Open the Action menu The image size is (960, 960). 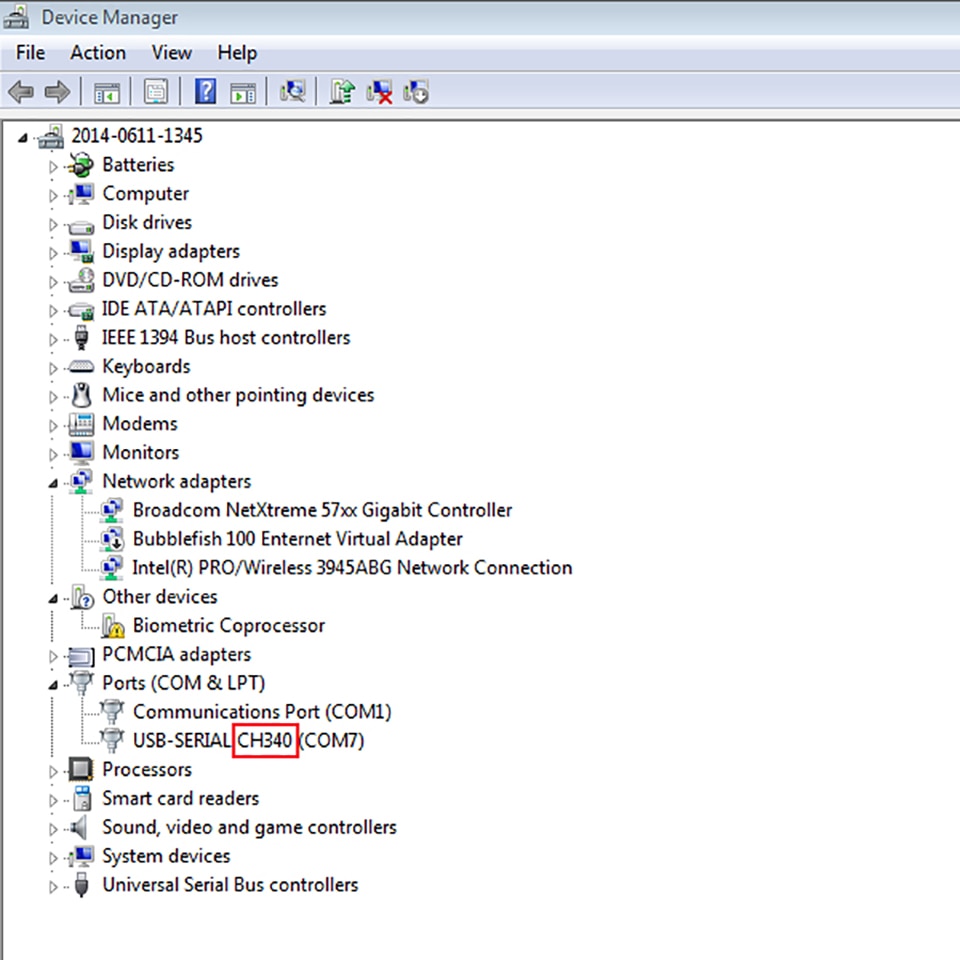pos(98,53)
